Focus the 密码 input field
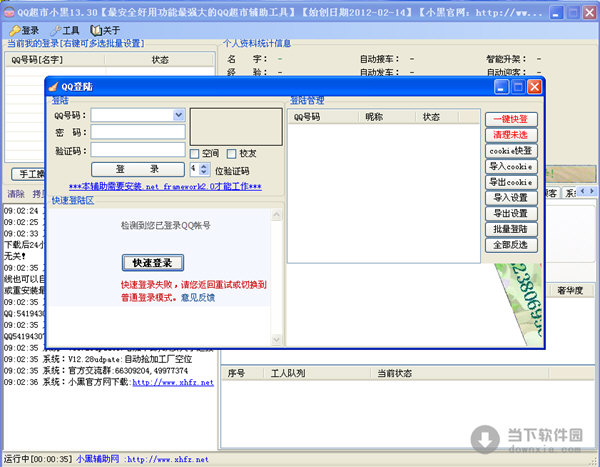Screen dimensions: 600x467 [138, 132]
